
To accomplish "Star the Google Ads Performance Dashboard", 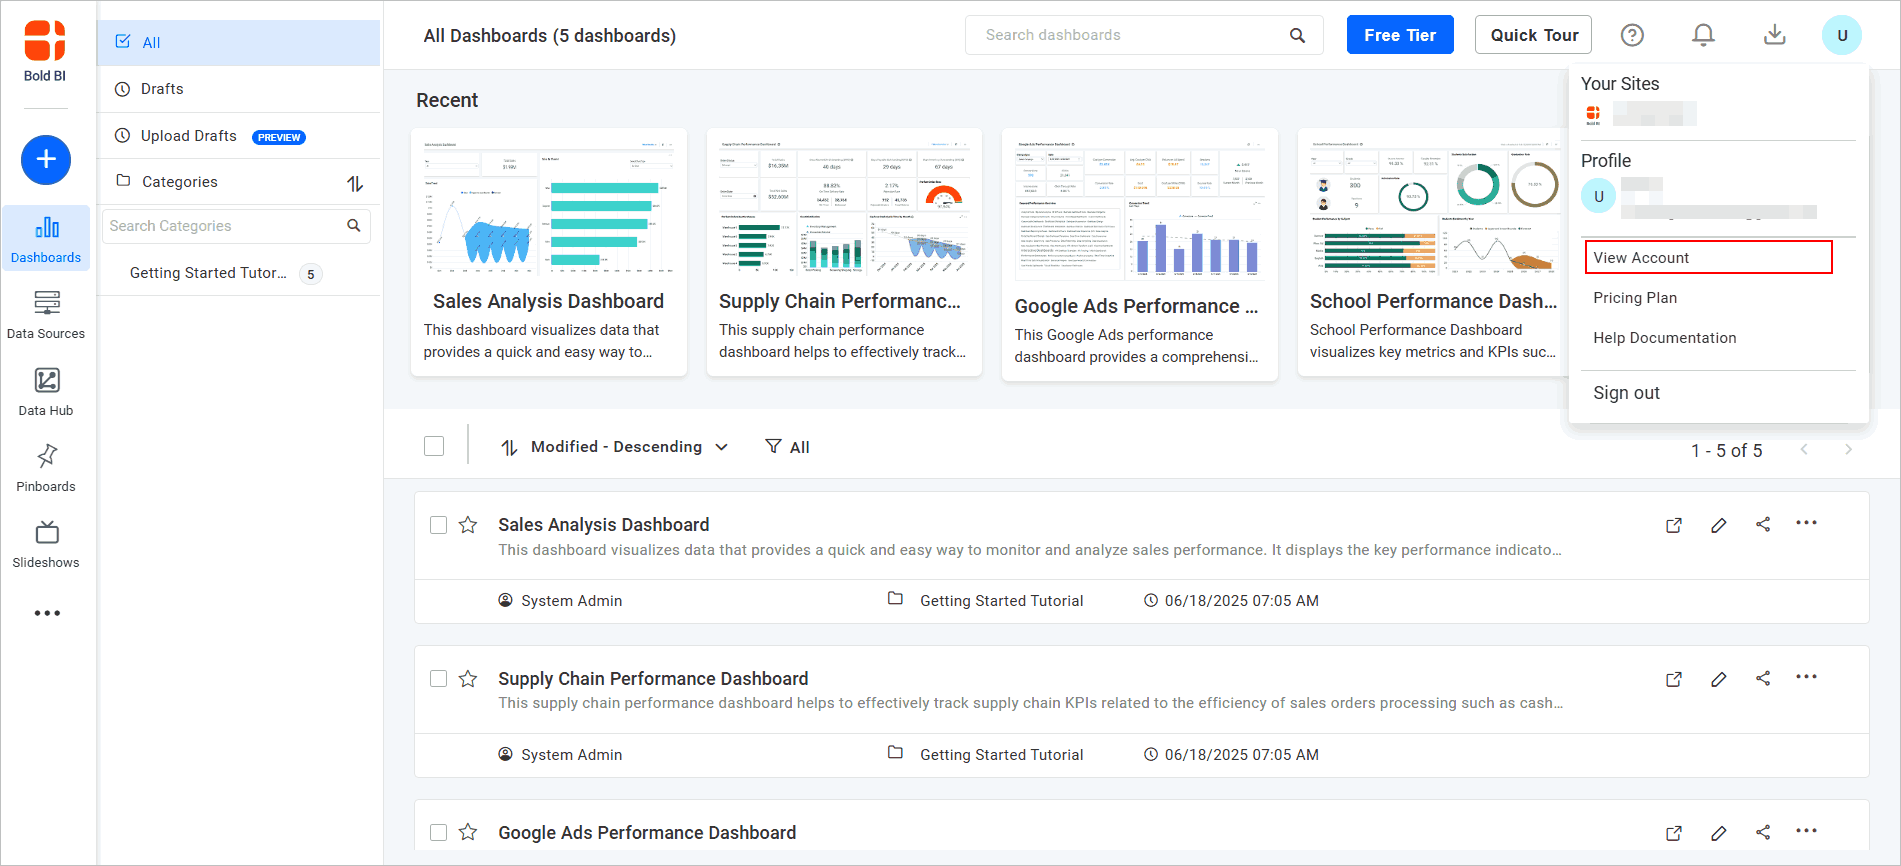I will 468,832.
